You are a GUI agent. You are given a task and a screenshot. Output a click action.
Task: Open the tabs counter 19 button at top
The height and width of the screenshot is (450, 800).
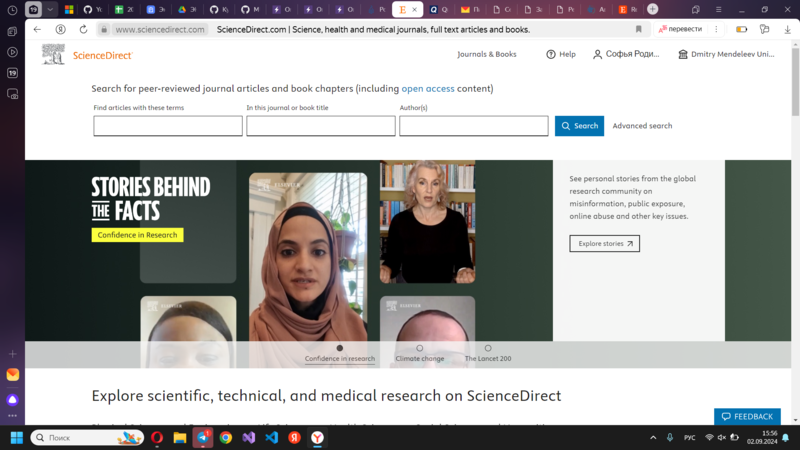pos(33,9)
